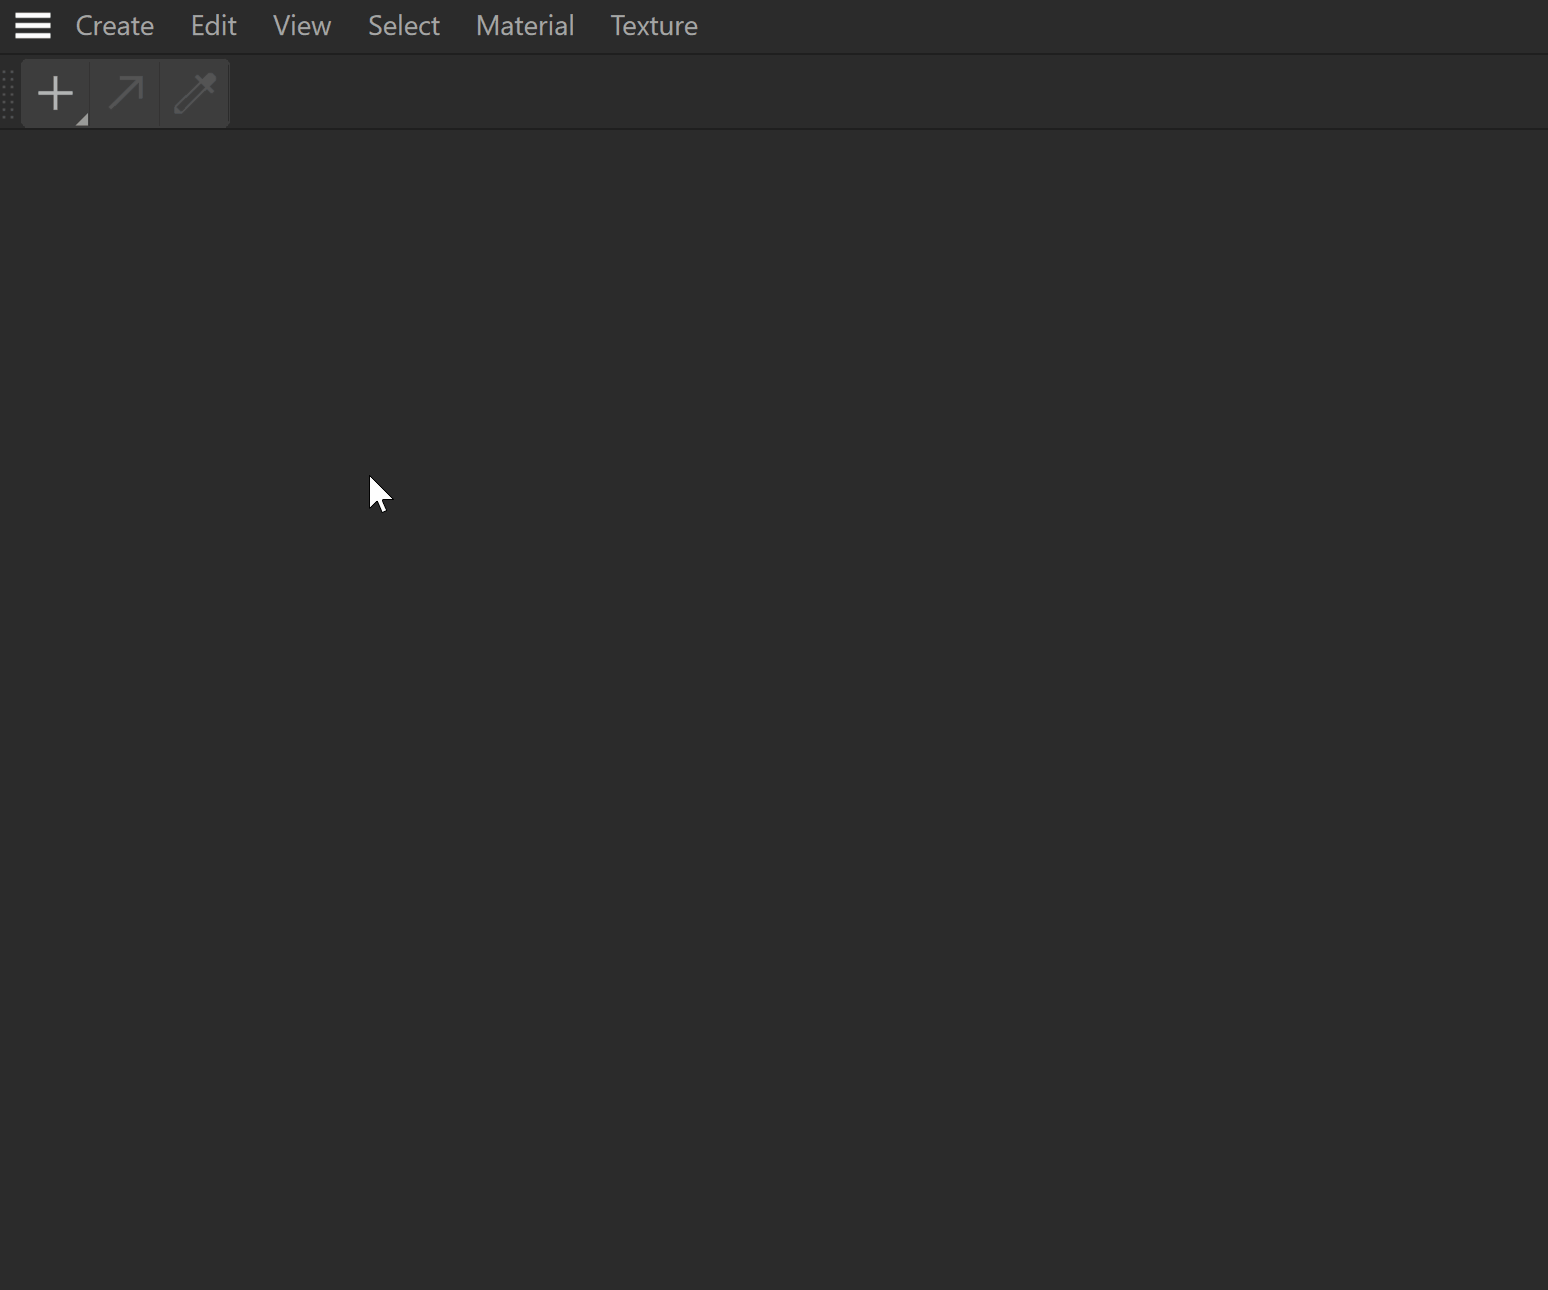
Task: Open the Texture menu
Action: click(654, 26)
